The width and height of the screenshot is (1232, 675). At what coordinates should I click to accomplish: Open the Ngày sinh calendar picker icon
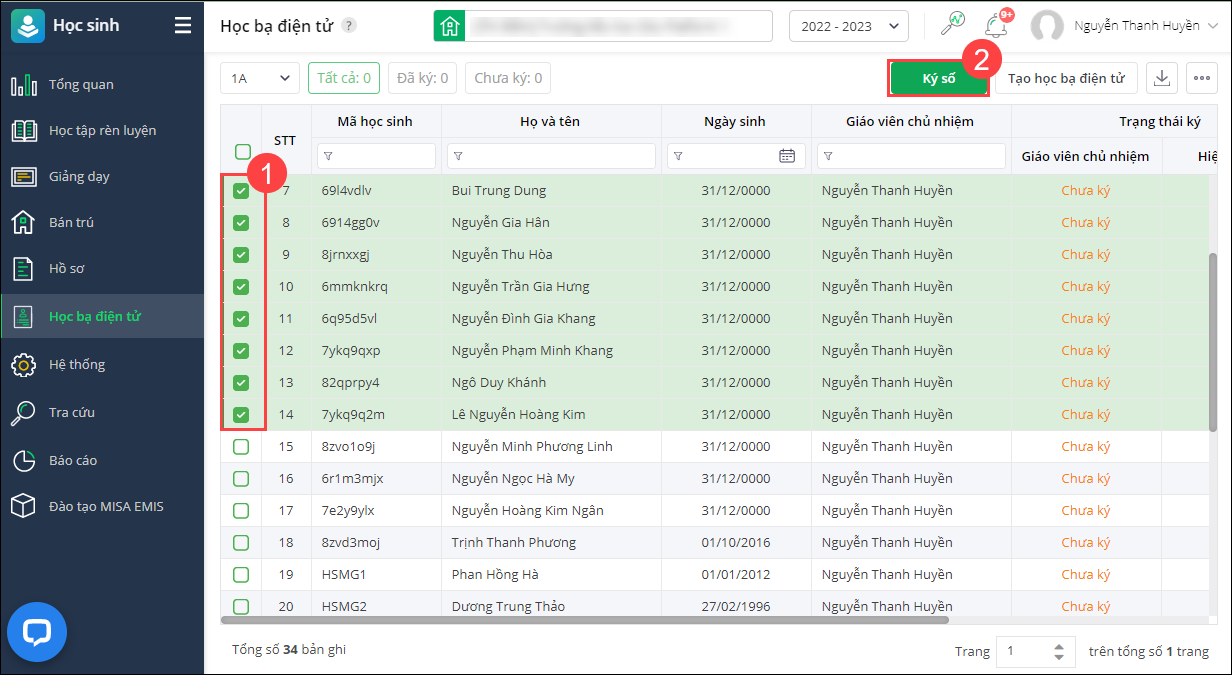click(787, 156)
